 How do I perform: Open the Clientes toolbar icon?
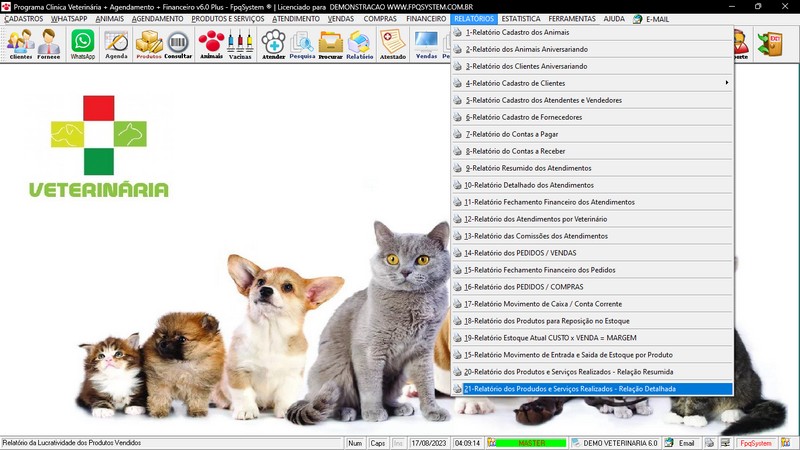pyautogui.click(x=21, y=44)
